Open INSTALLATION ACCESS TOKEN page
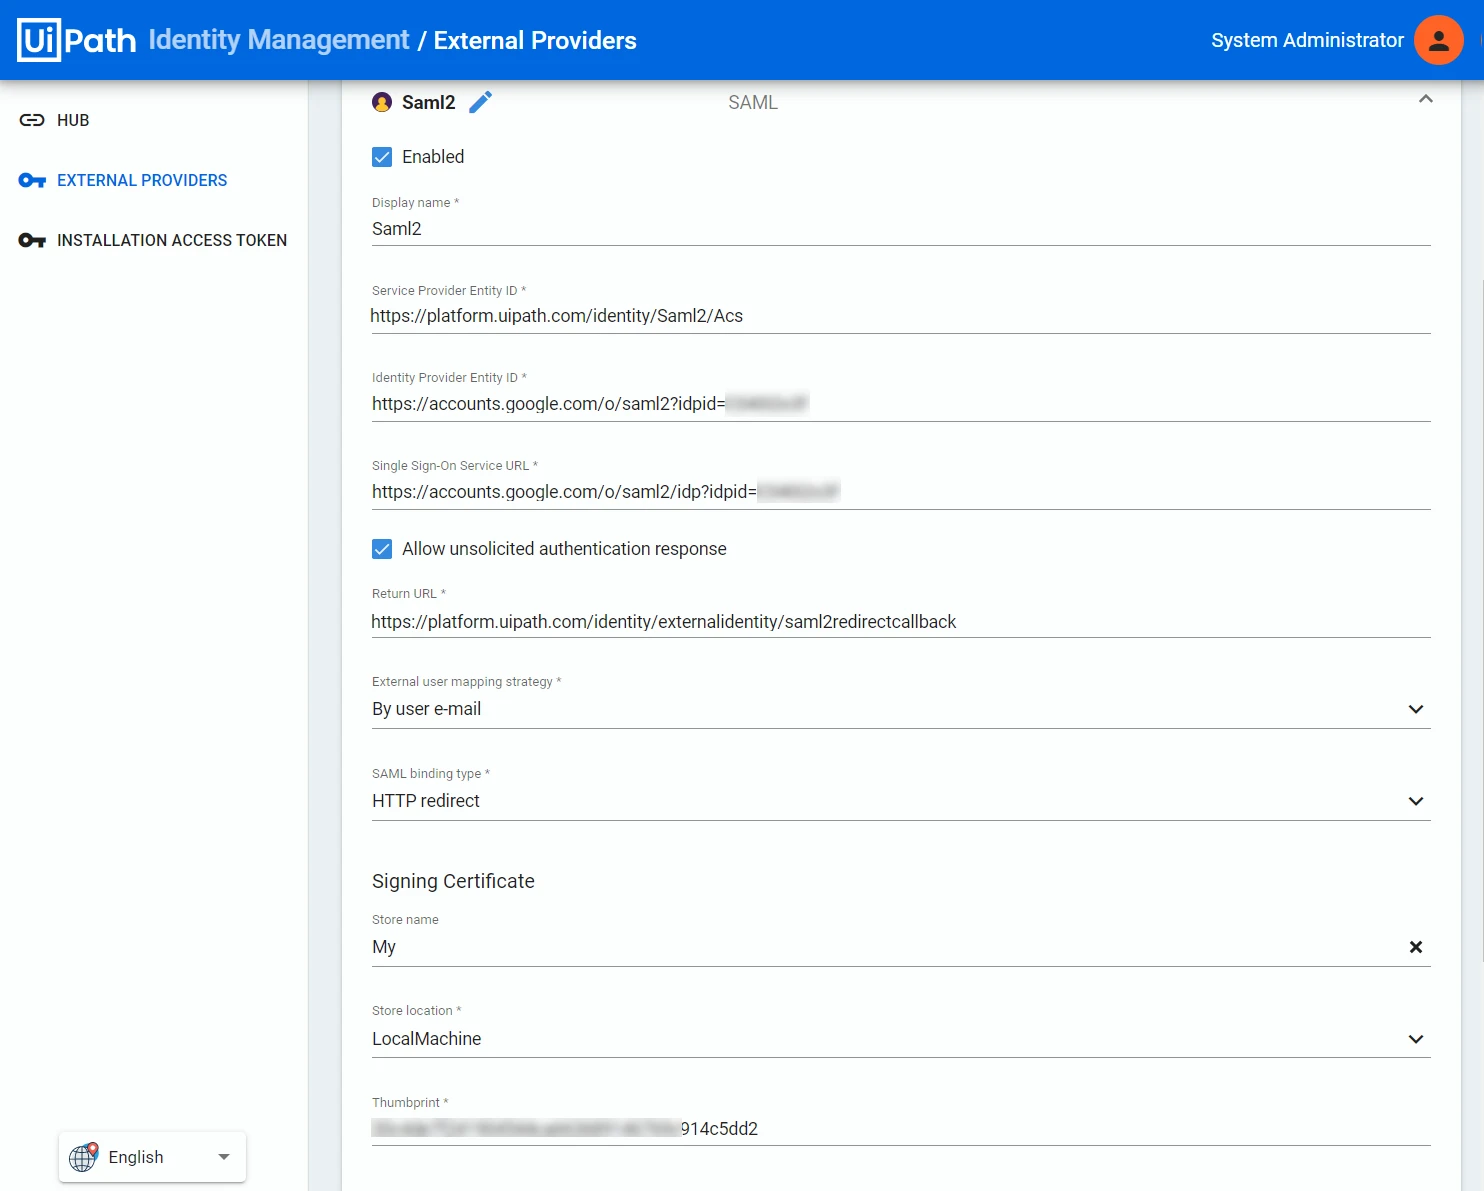The width and height of the screenshot is (1484, 1191). 172,240
